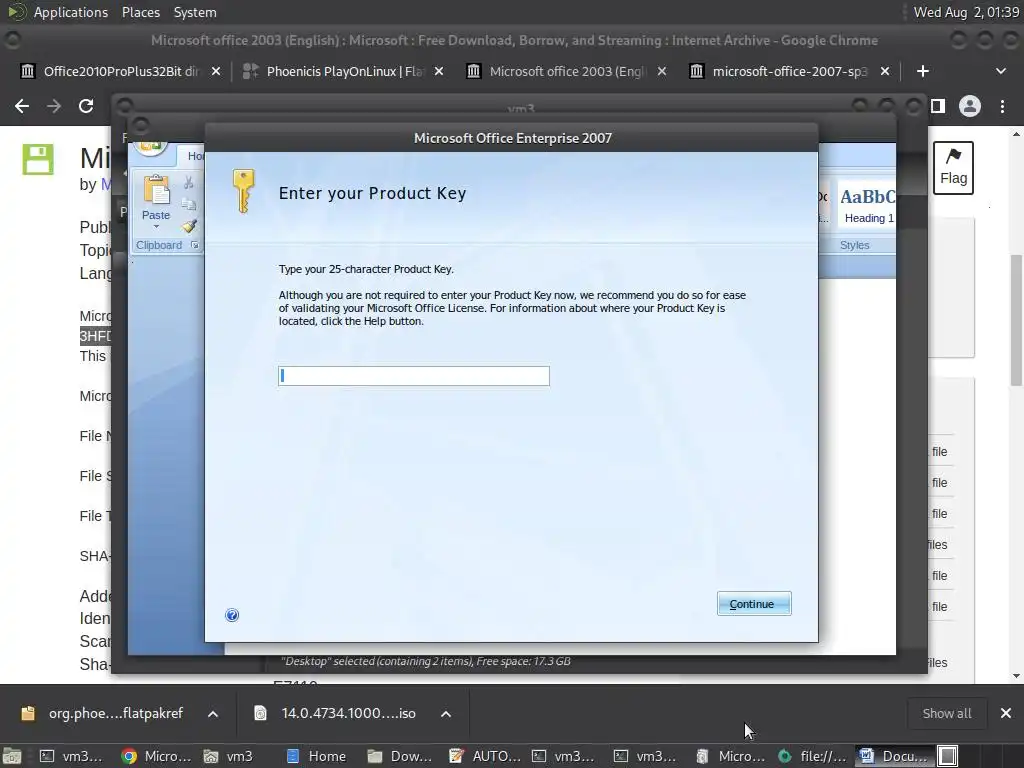The height and width of the screenshot is (768, 1024).
Task: Expand the Chrome tab search chevron
Action: point(1000,71)
